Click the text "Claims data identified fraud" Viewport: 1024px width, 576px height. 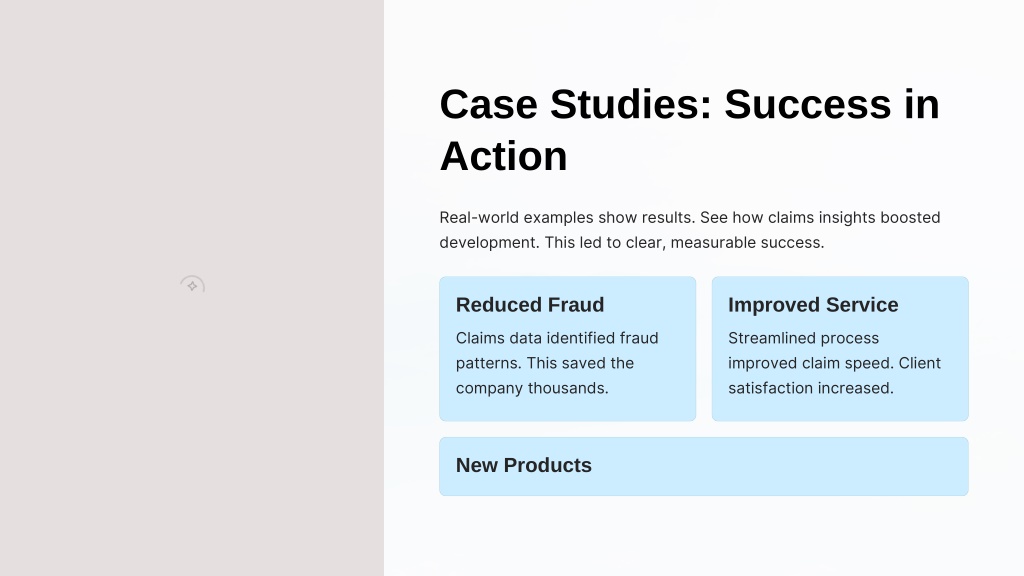click(557, 338)
